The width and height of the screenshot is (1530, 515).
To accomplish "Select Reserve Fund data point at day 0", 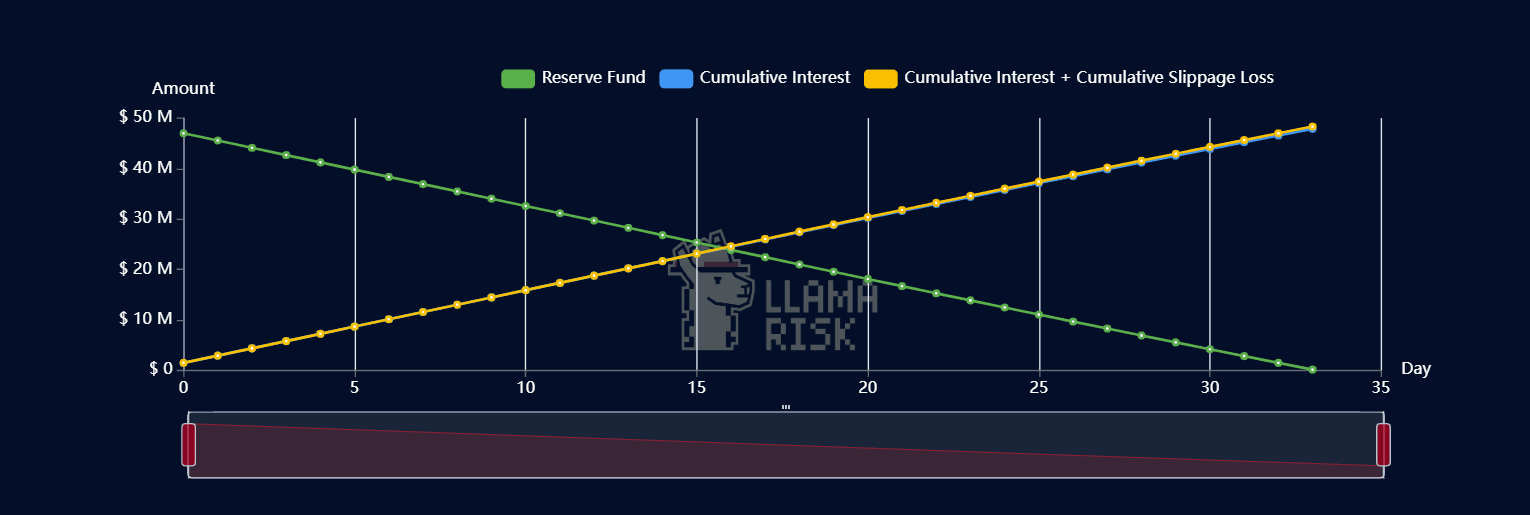I will [x=183, y=133].
